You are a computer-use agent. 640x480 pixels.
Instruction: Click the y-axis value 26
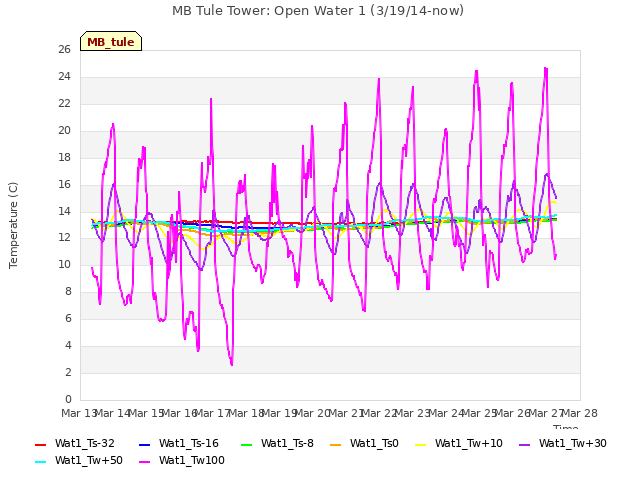(x=64, y=50)
